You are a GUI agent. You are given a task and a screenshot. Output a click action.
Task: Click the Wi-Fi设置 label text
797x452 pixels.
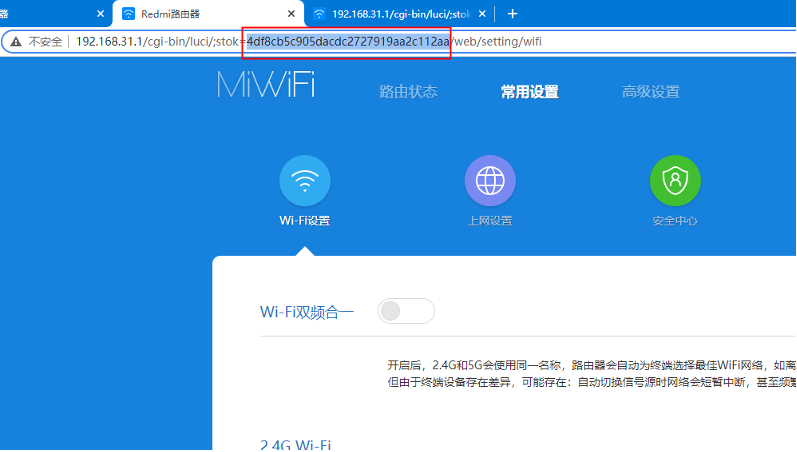click(304, 221)
